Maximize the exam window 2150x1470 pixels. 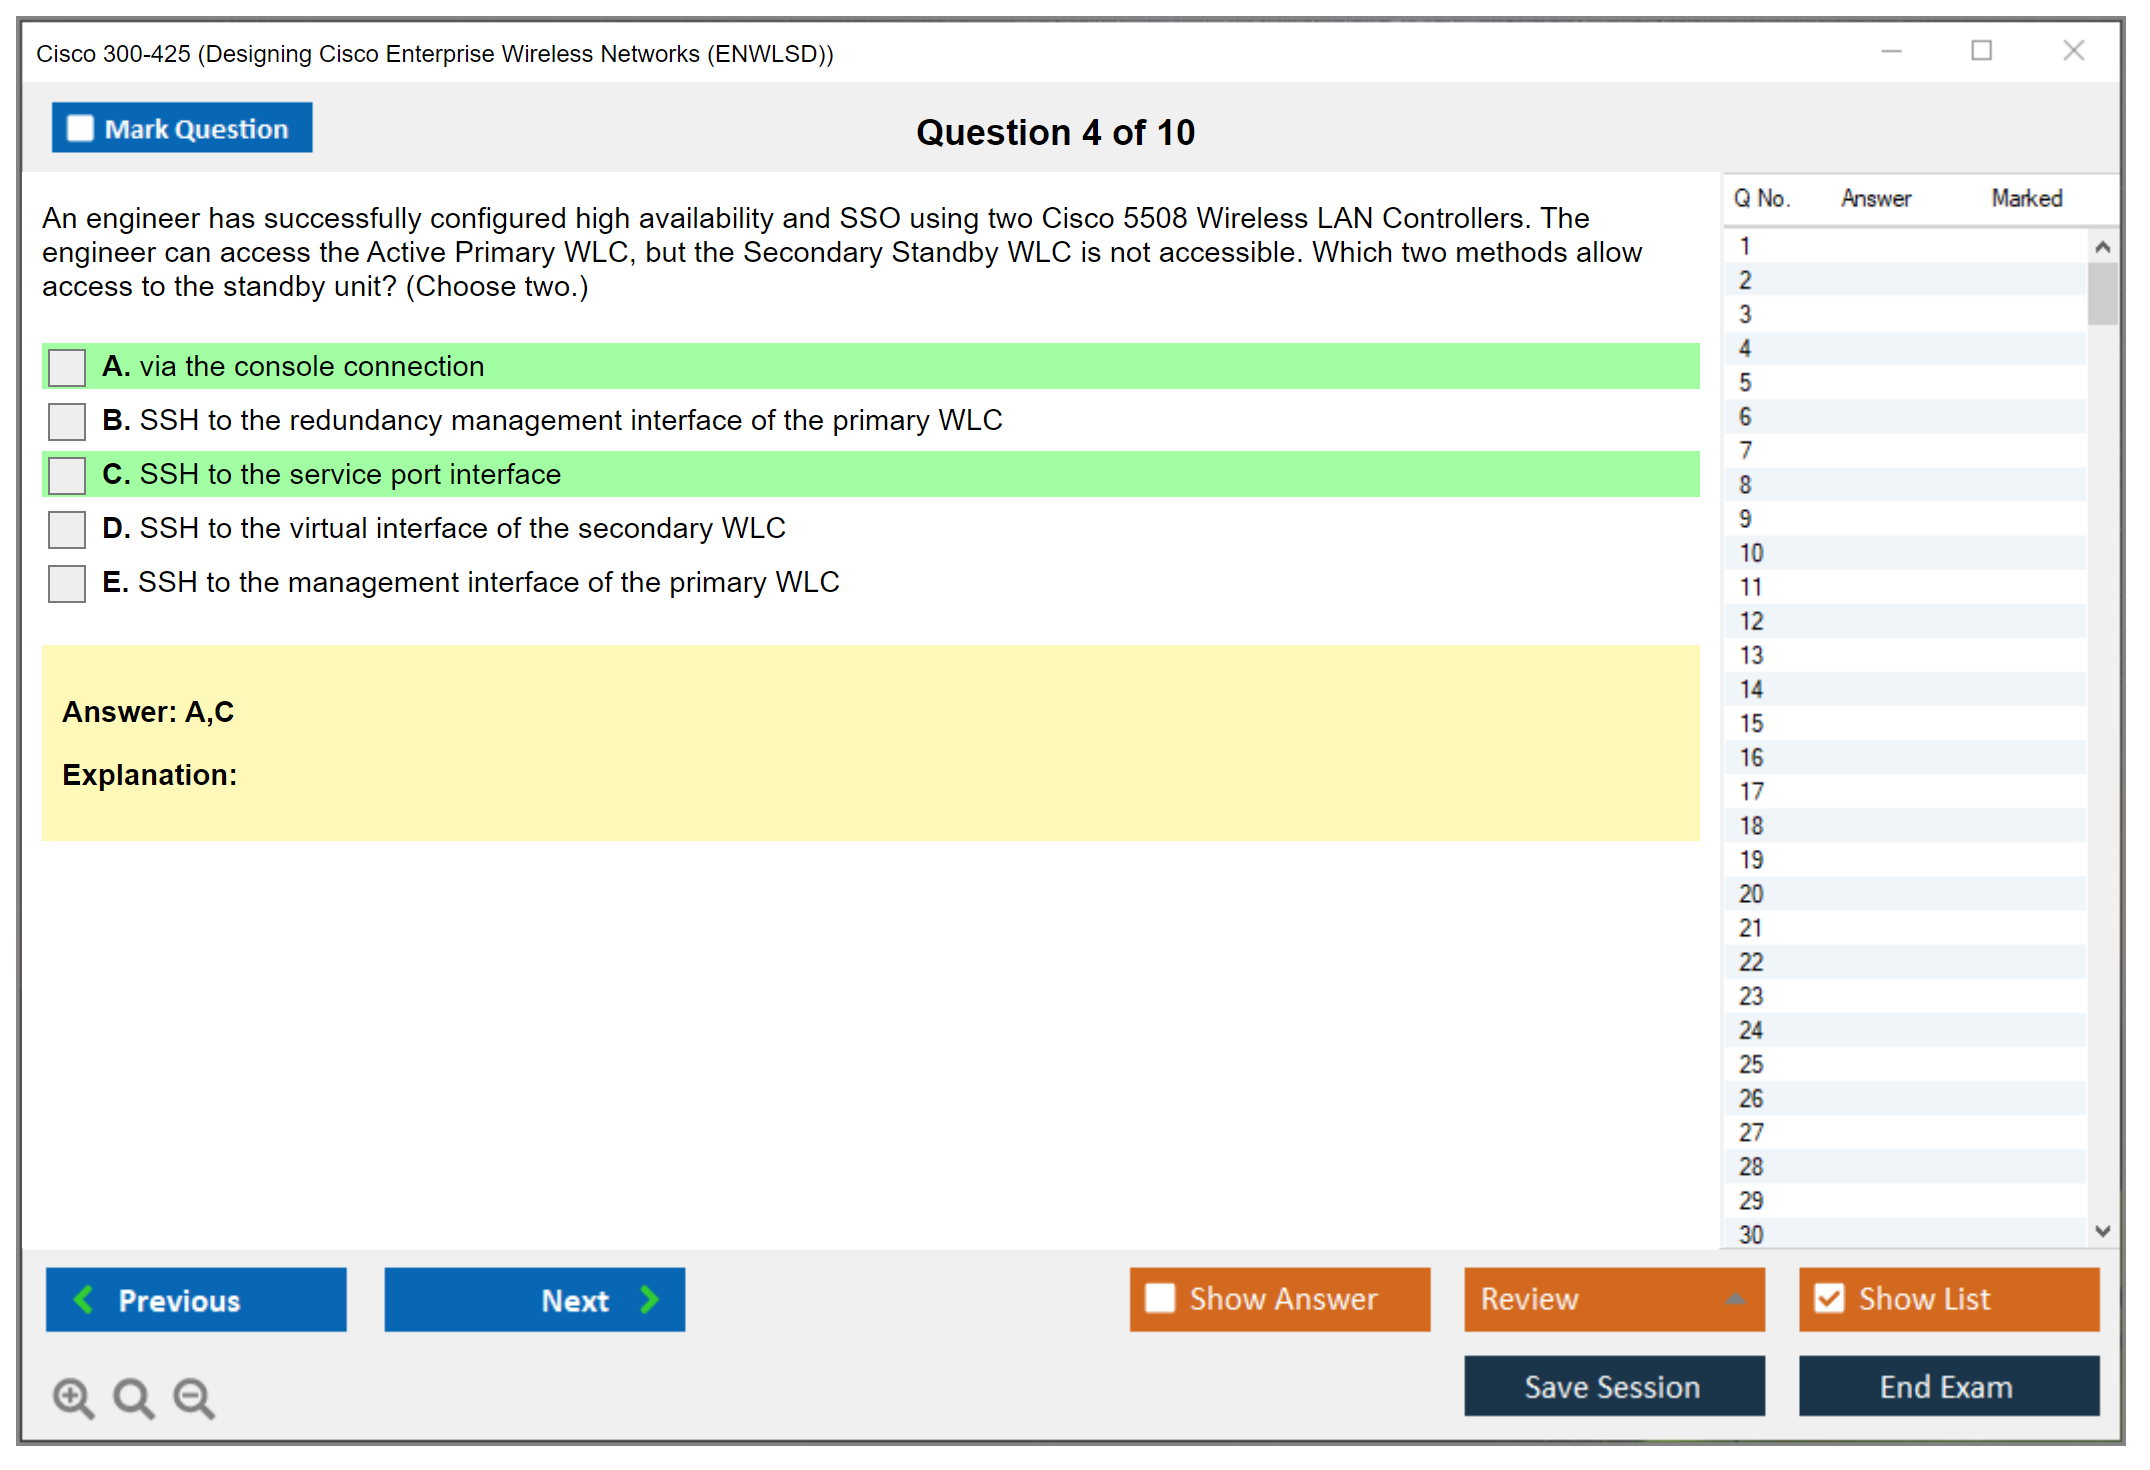pos(1981,51)
